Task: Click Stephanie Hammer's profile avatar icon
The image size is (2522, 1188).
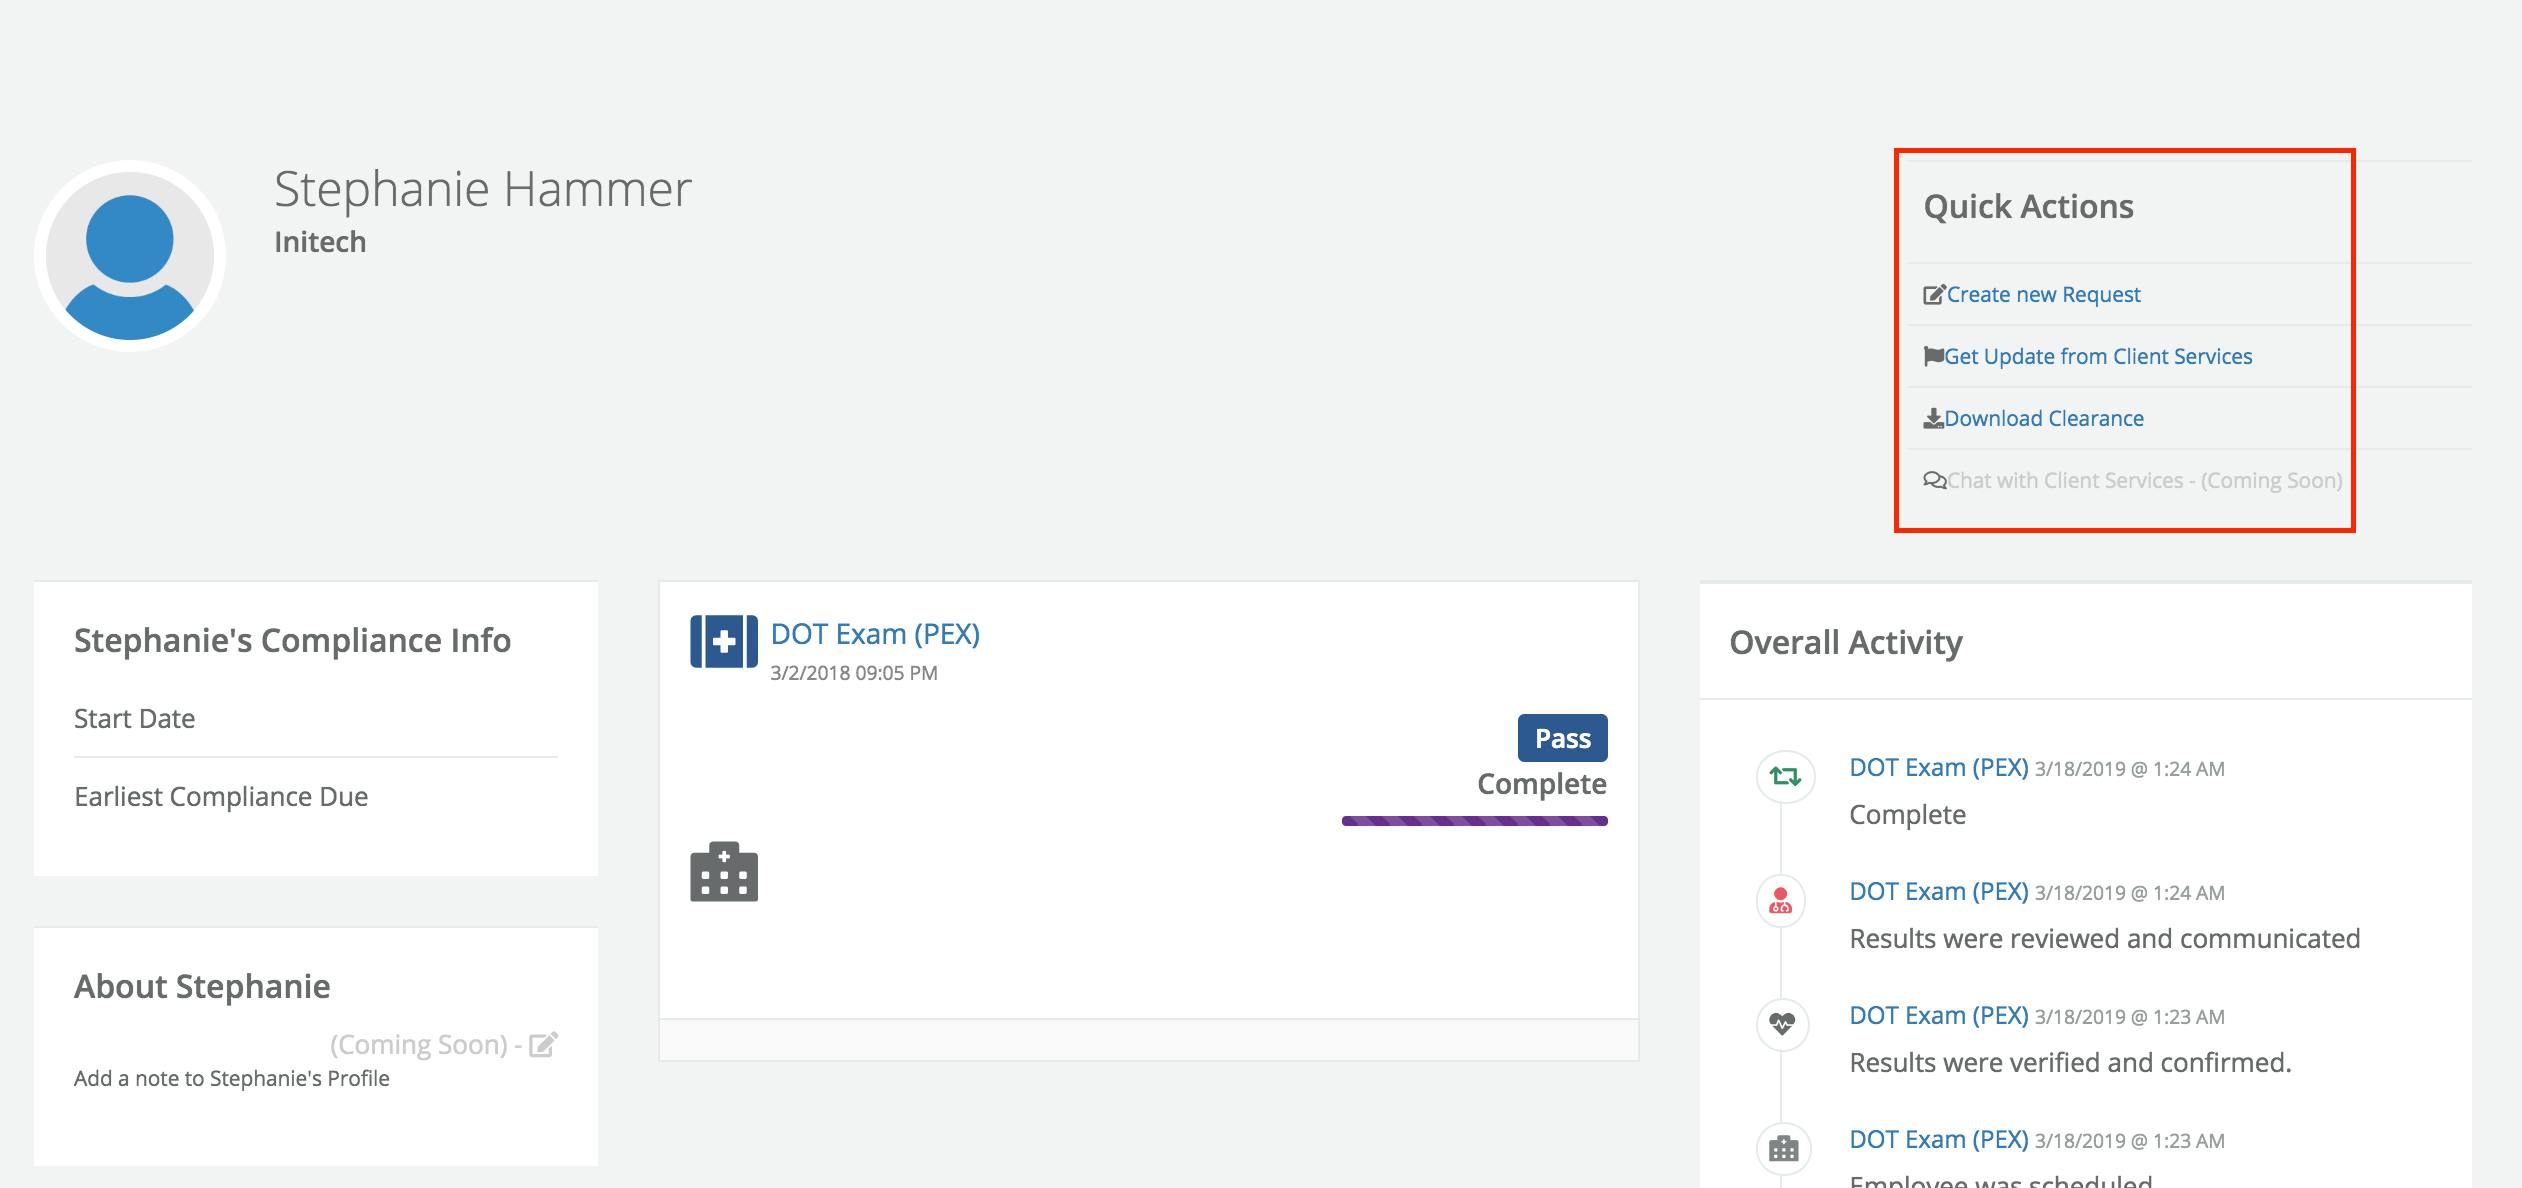Action: click(130, 256)
